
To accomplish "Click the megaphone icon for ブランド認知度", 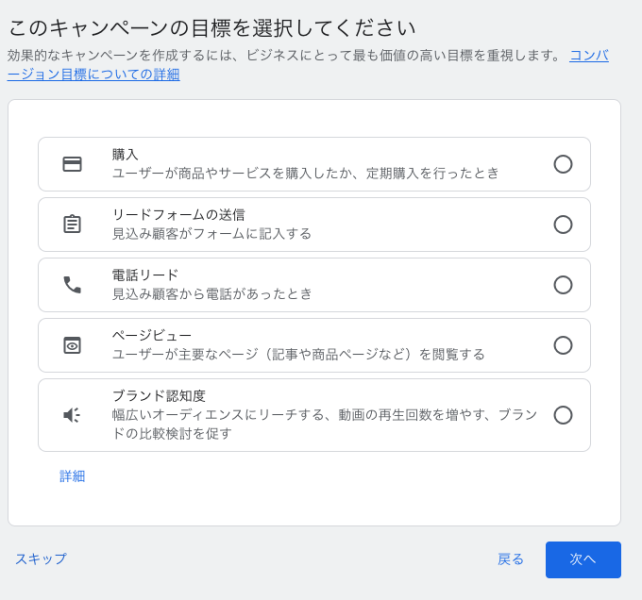I will pos(72,415).
